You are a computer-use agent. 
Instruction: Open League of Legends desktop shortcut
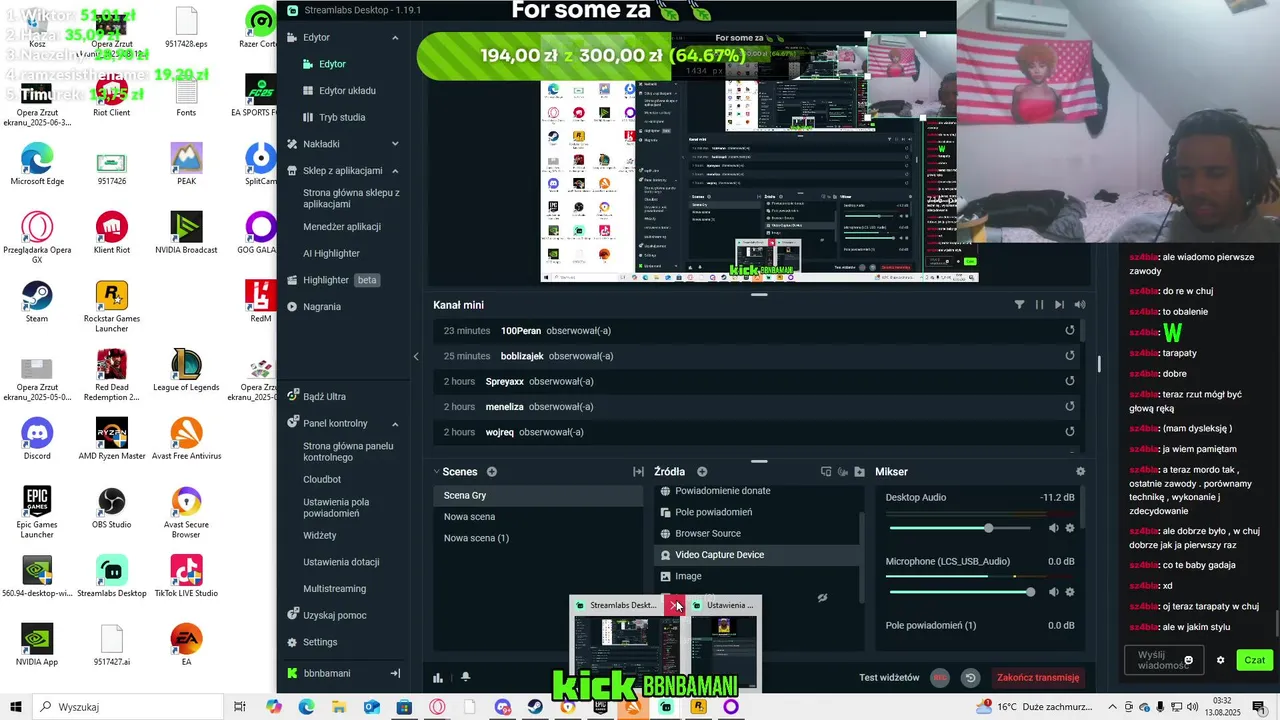click(x=186, y=370)
